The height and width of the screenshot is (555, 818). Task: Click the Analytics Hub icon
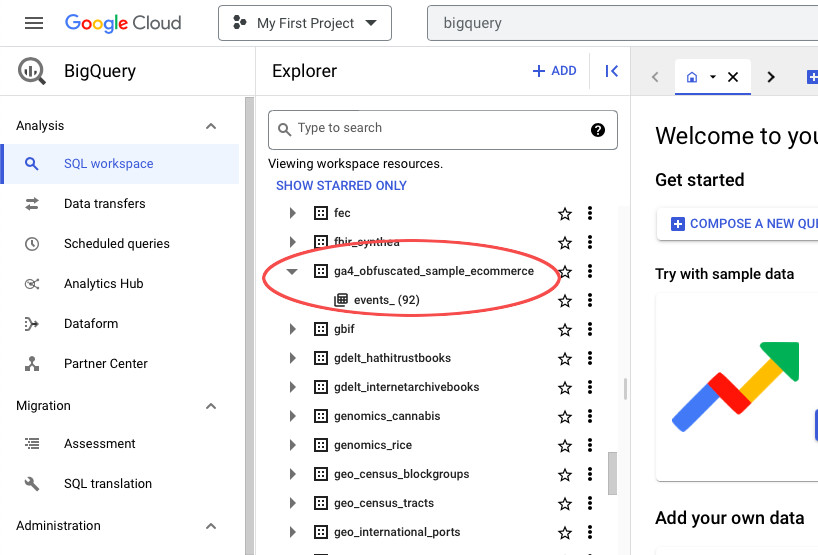(32, 284)
